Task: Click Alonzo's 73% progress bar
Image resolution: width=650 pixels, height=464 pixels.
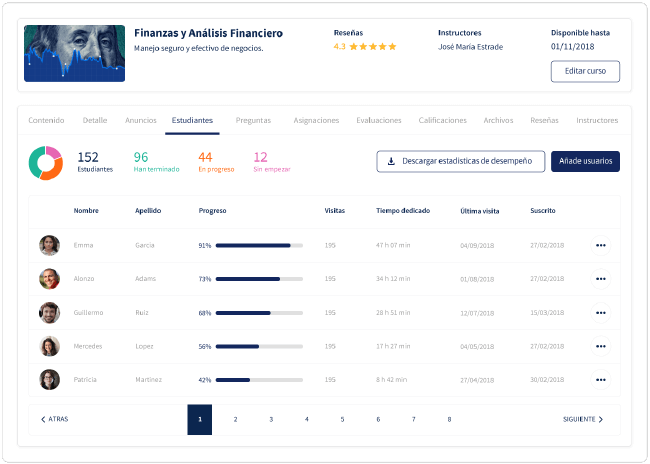Action: pos(259,279)
